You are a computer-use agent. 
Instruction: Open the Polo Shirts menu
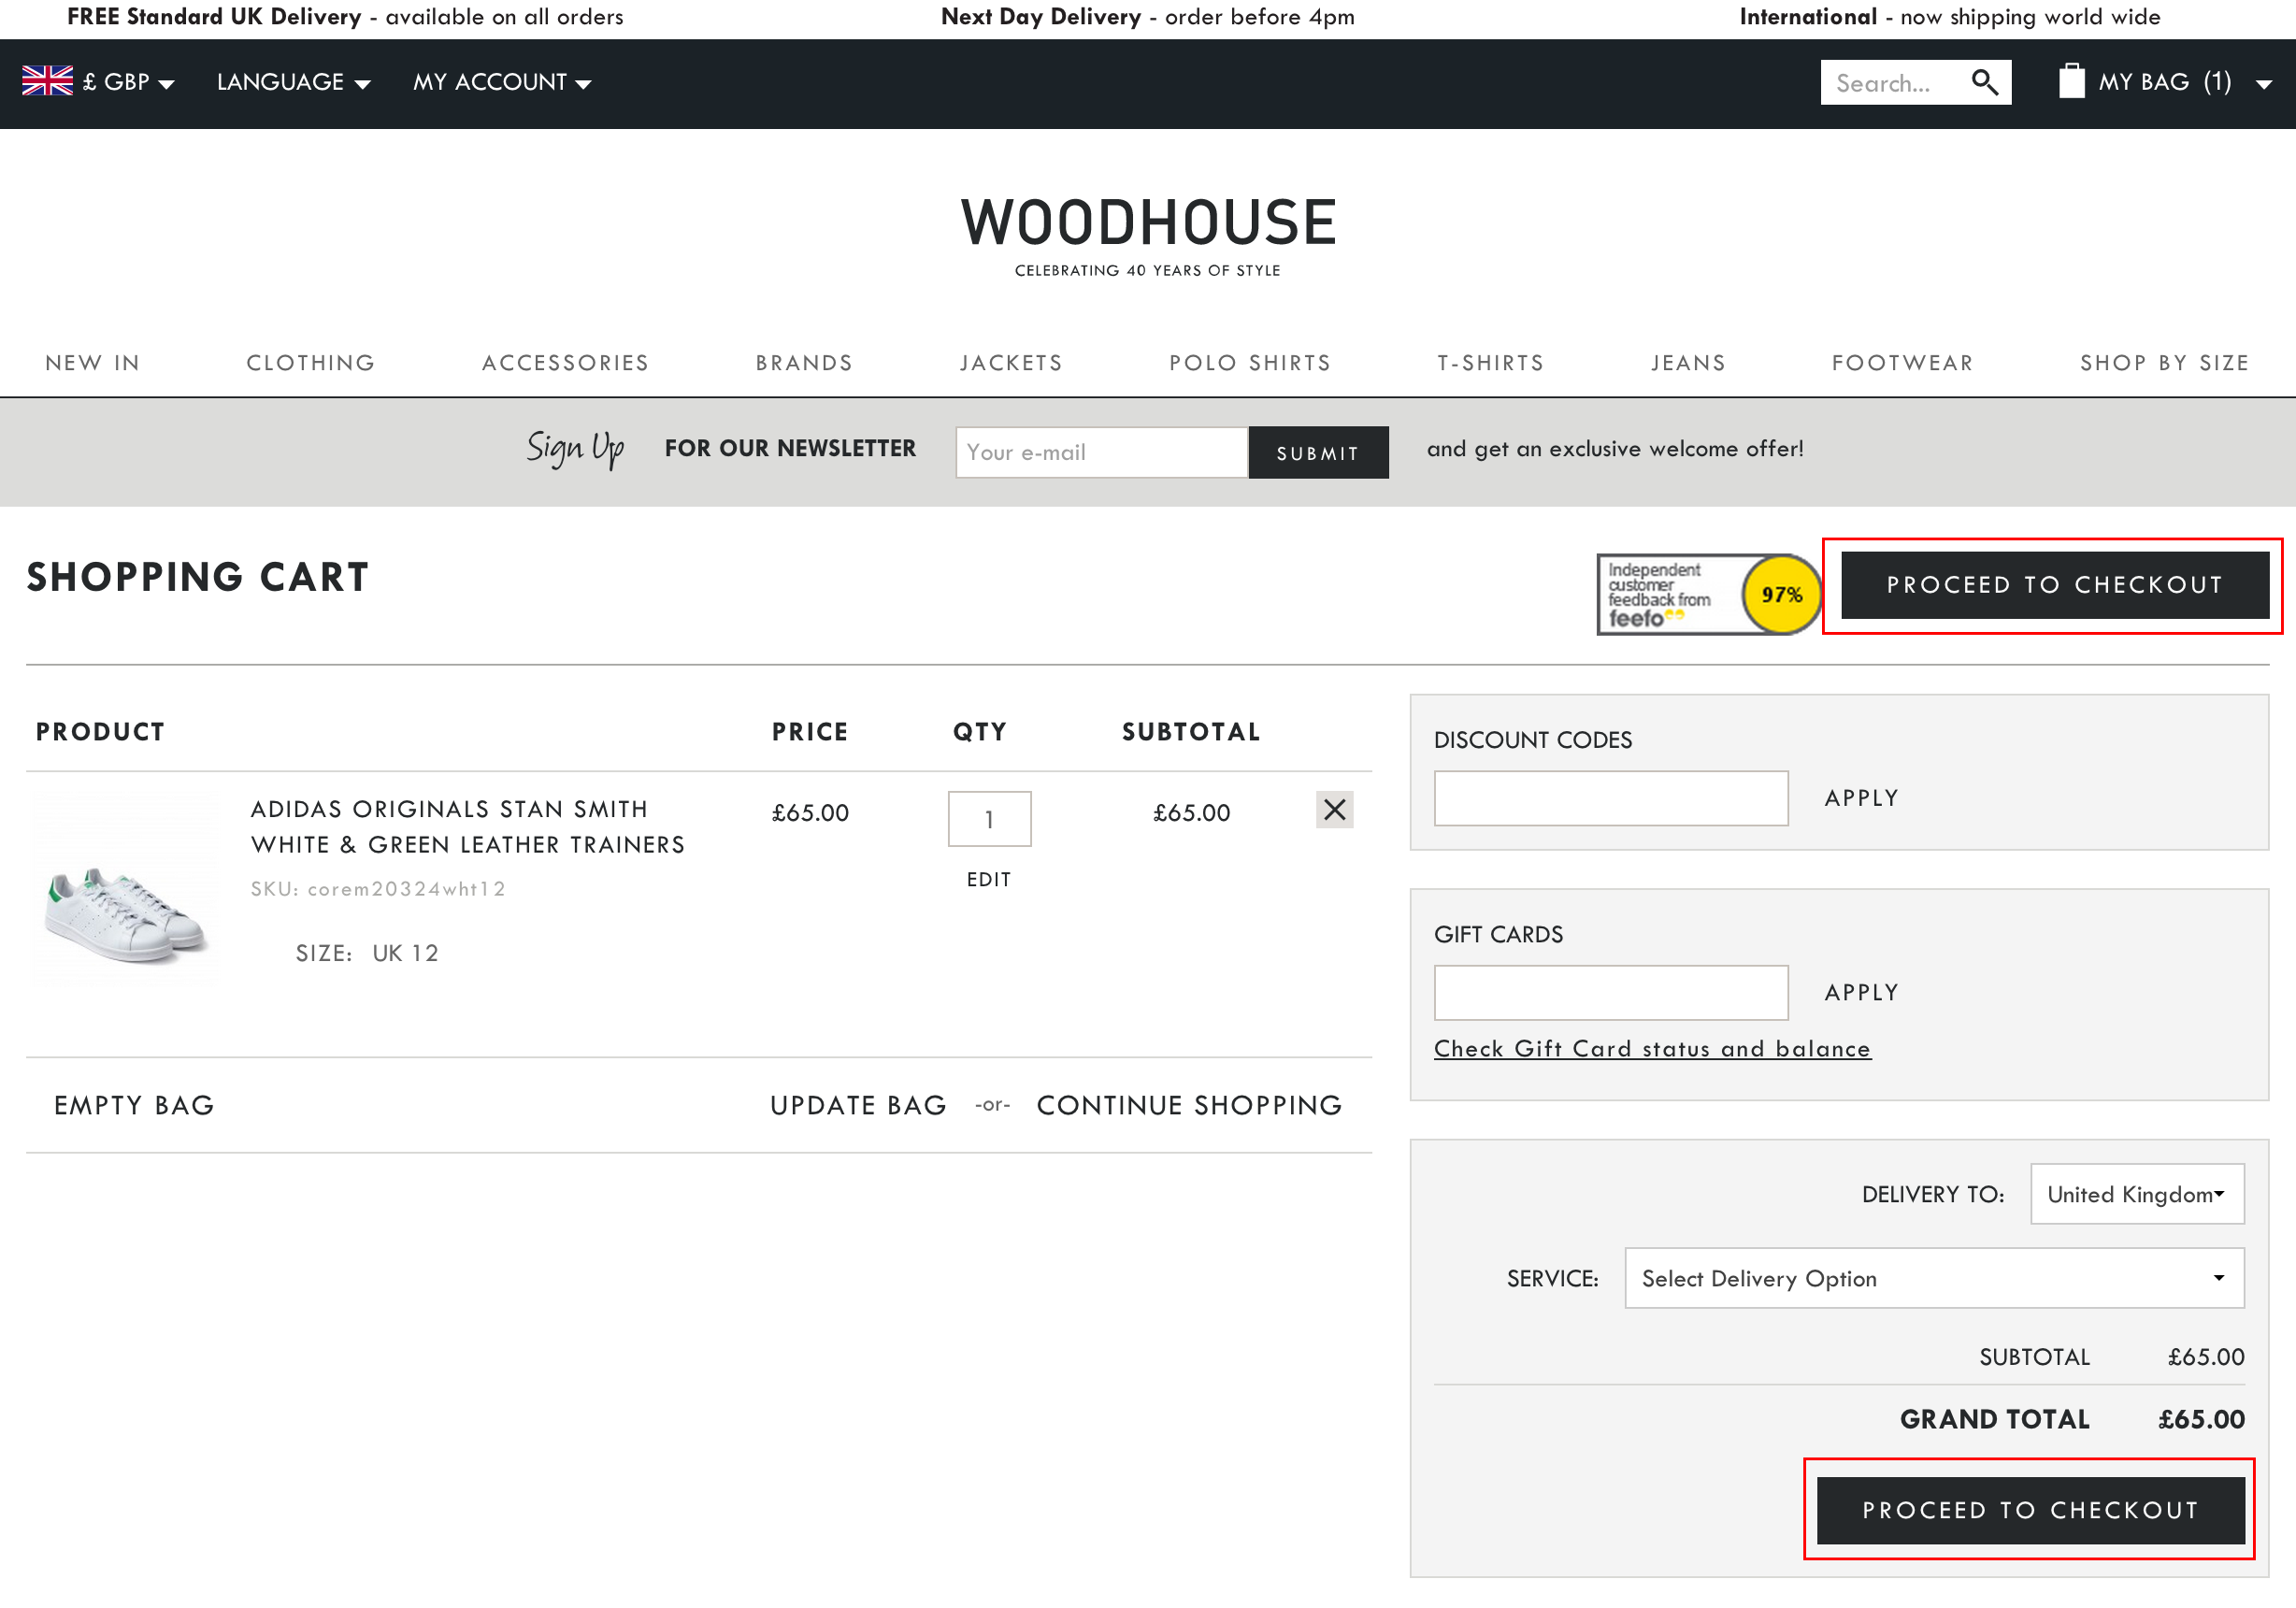1250,363
